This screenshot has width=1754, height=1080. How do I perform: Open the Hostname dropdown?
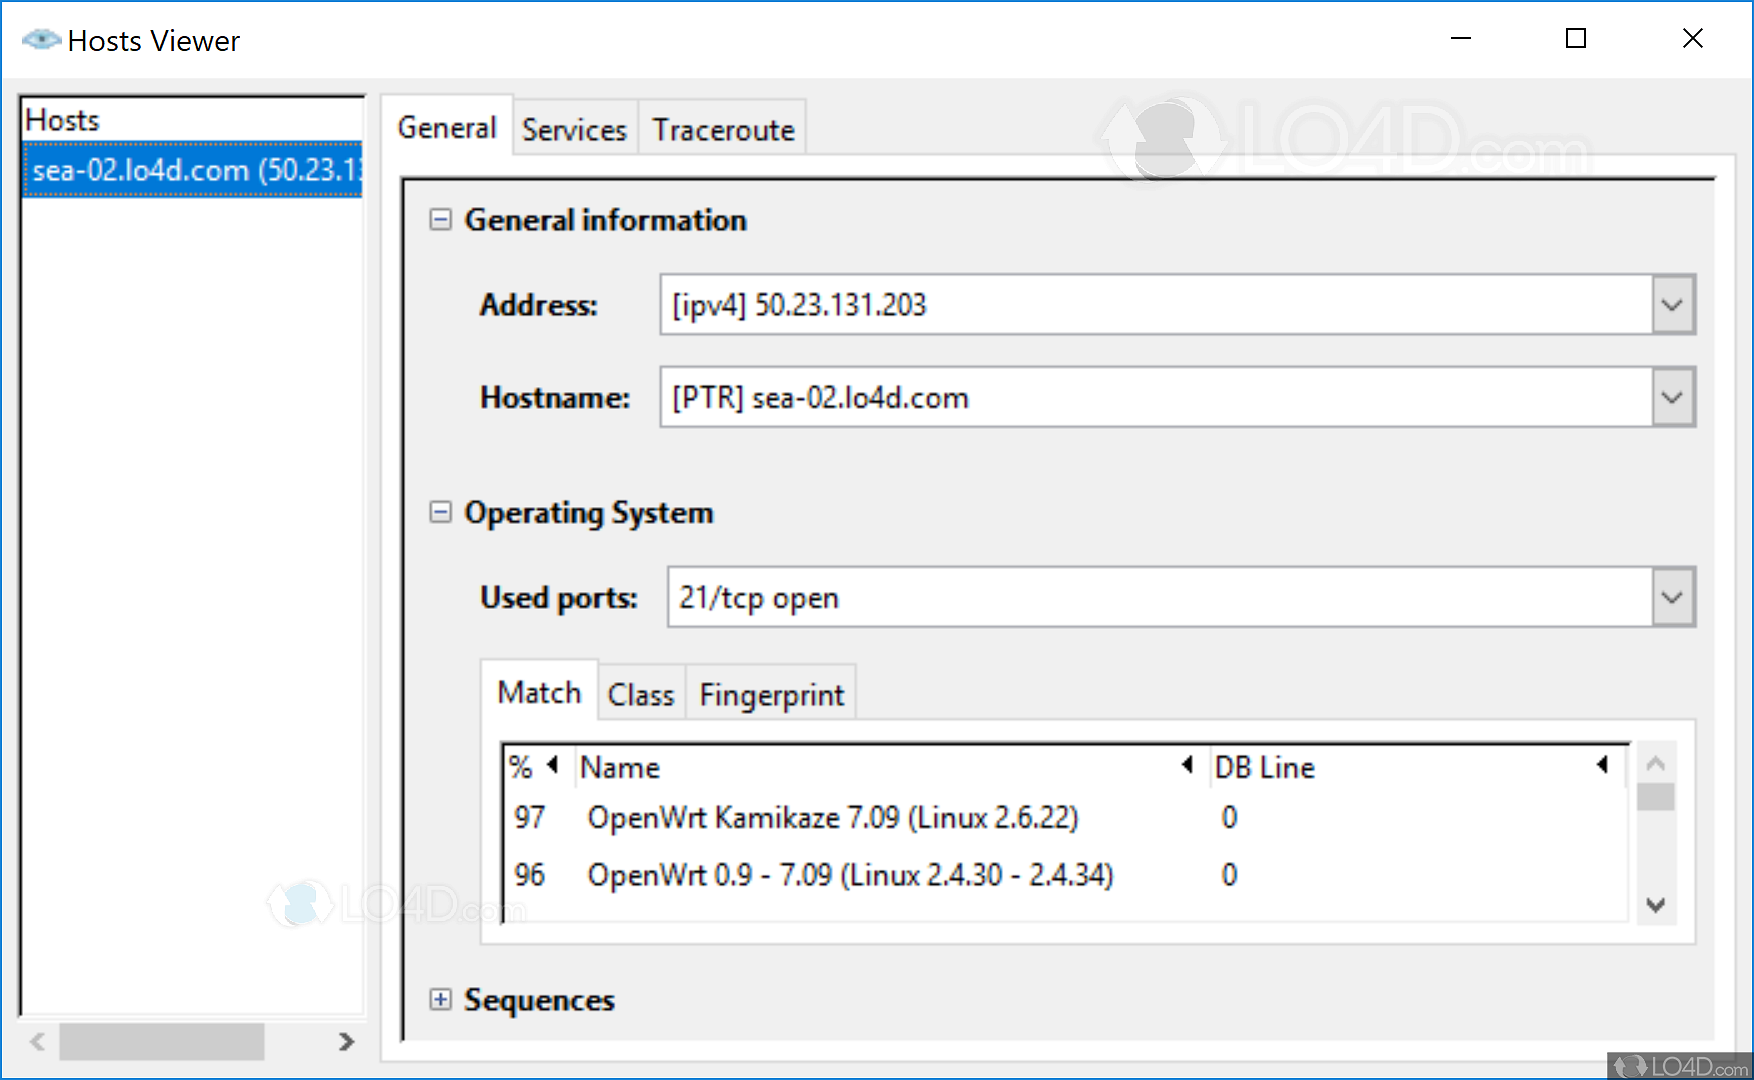point(1672,398)
